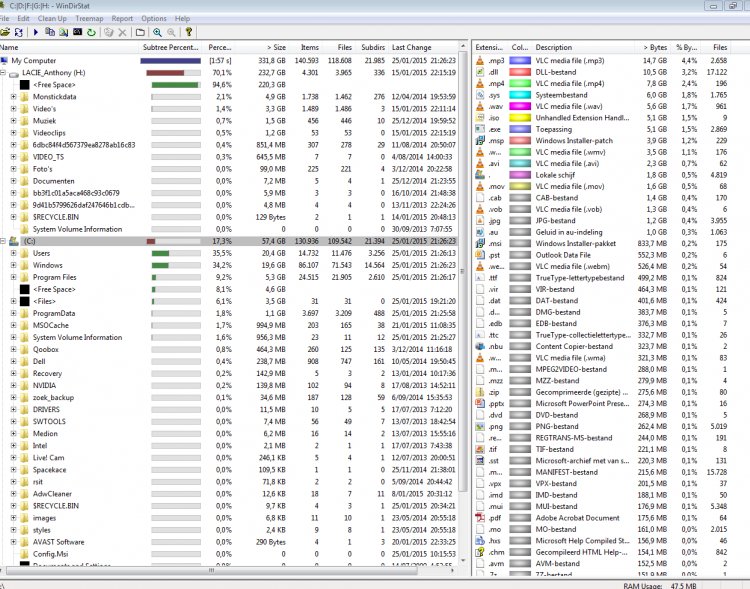Screen dimensions: 750x589
Task: Expand the Muziek folder
Action: click(x=13, y=121)
